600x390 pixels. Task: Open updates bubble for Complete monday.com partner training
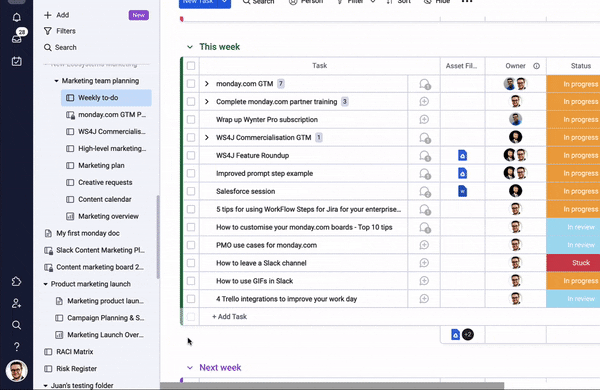pos(424,101)
